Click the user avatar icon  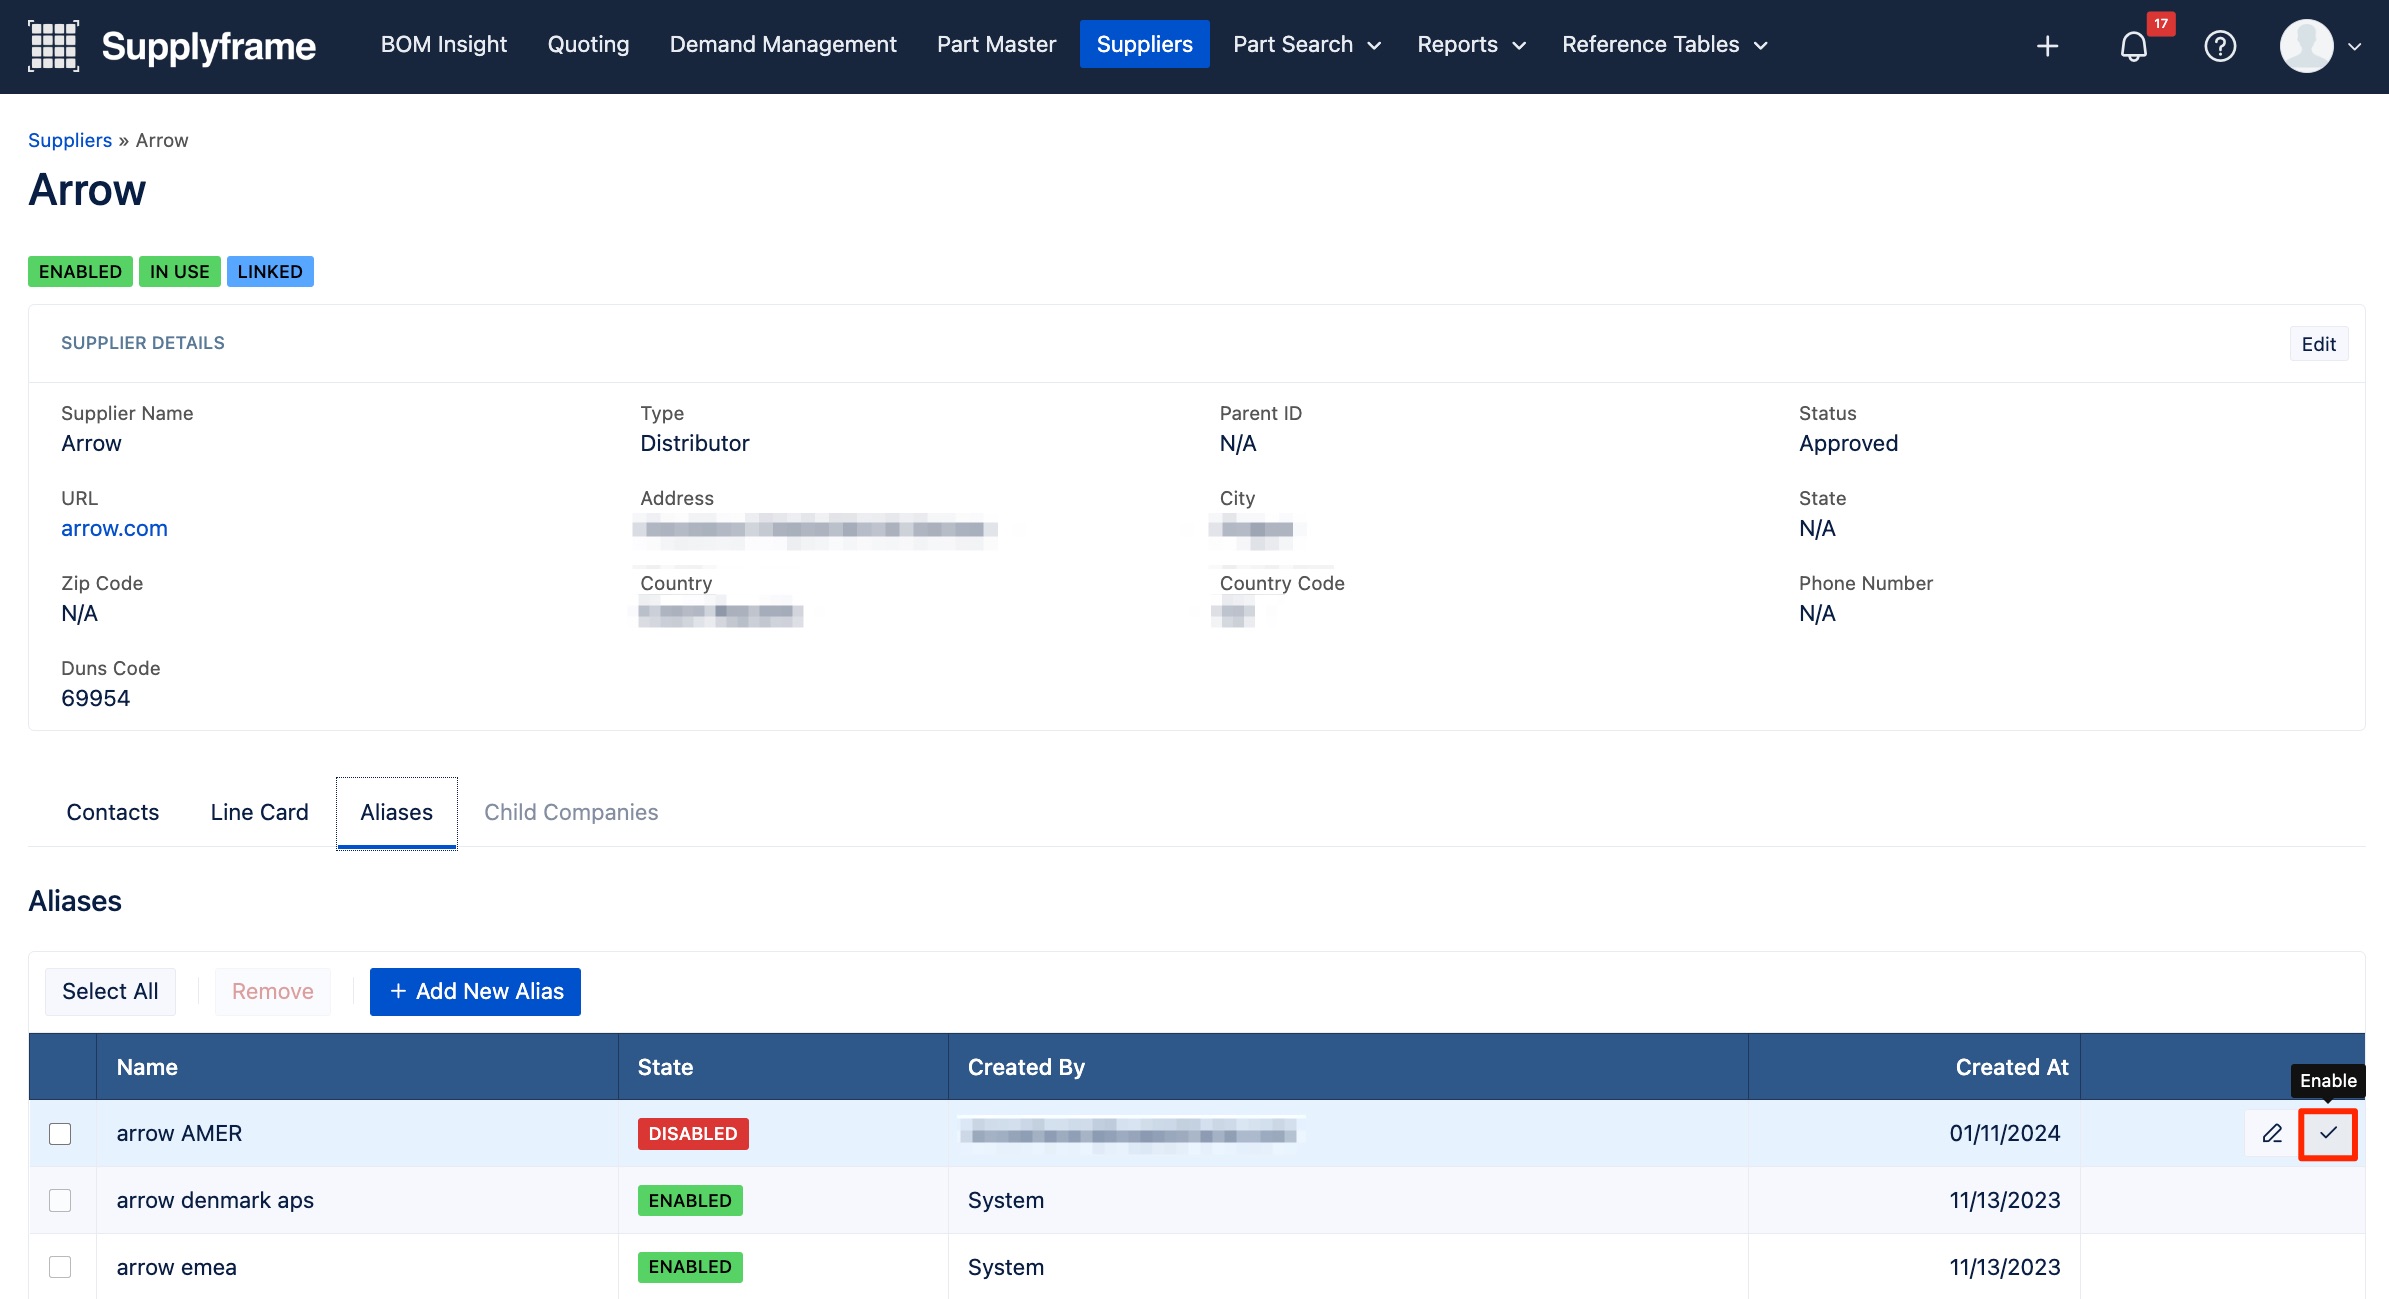pos(2306,46)
